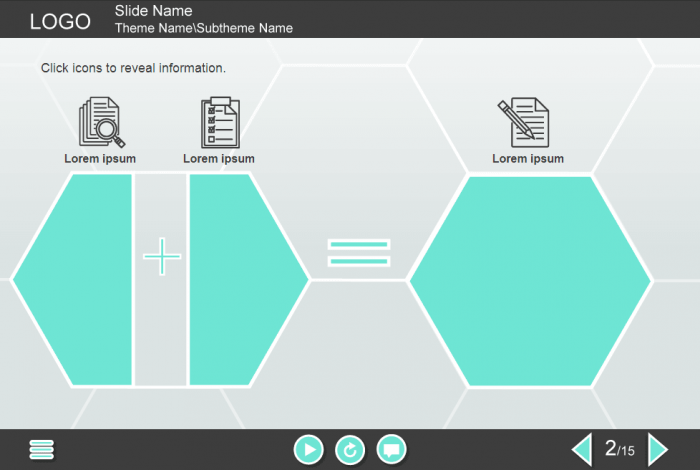700x470 pixels.
Task: Advance to next slide with right arrow
Action: click(x=657, y=450)
